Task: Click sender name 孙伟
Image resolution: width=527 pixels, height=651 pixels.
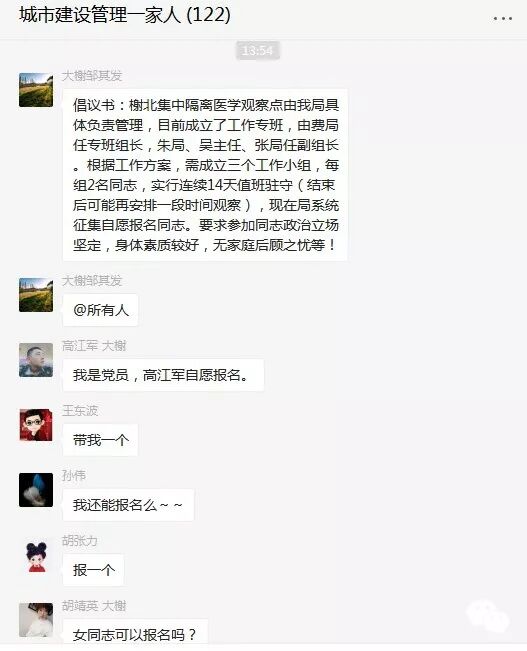Action: 74,476
